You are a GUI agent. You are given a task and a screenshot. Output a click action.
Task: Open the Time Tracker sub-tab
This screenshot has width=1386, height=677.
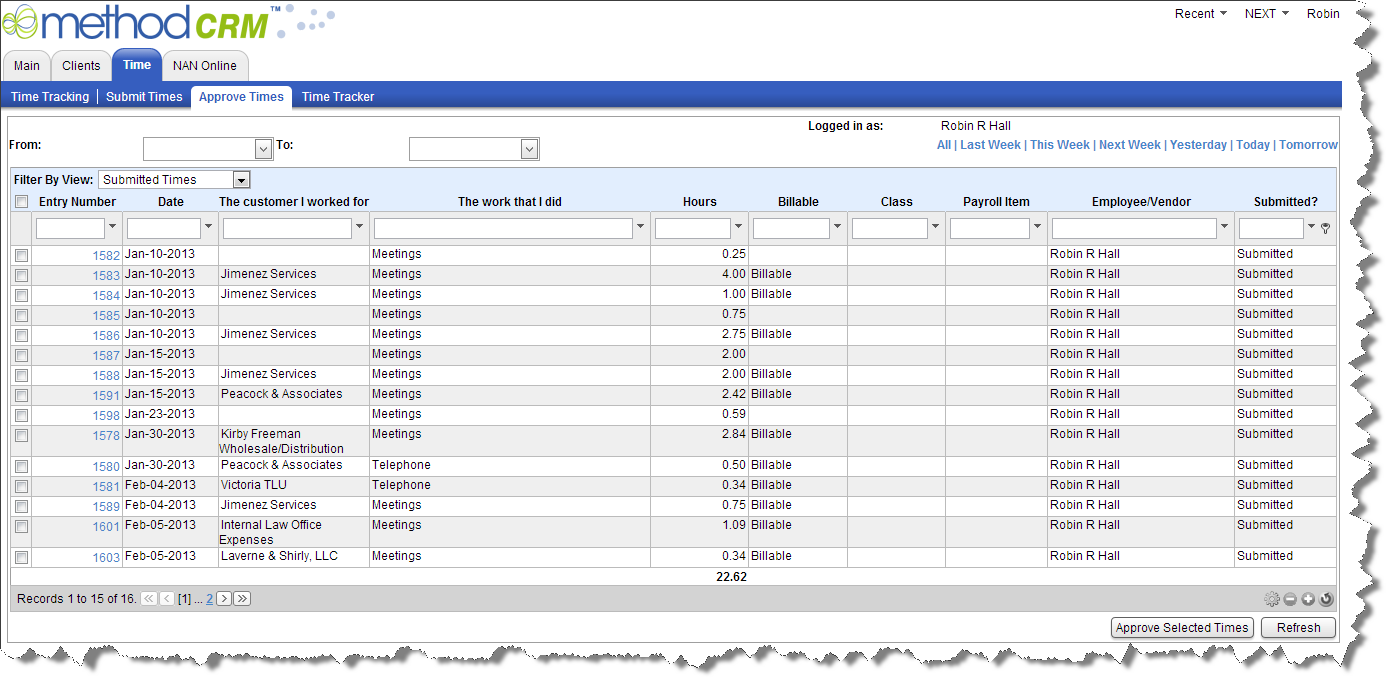pos(338,97)
